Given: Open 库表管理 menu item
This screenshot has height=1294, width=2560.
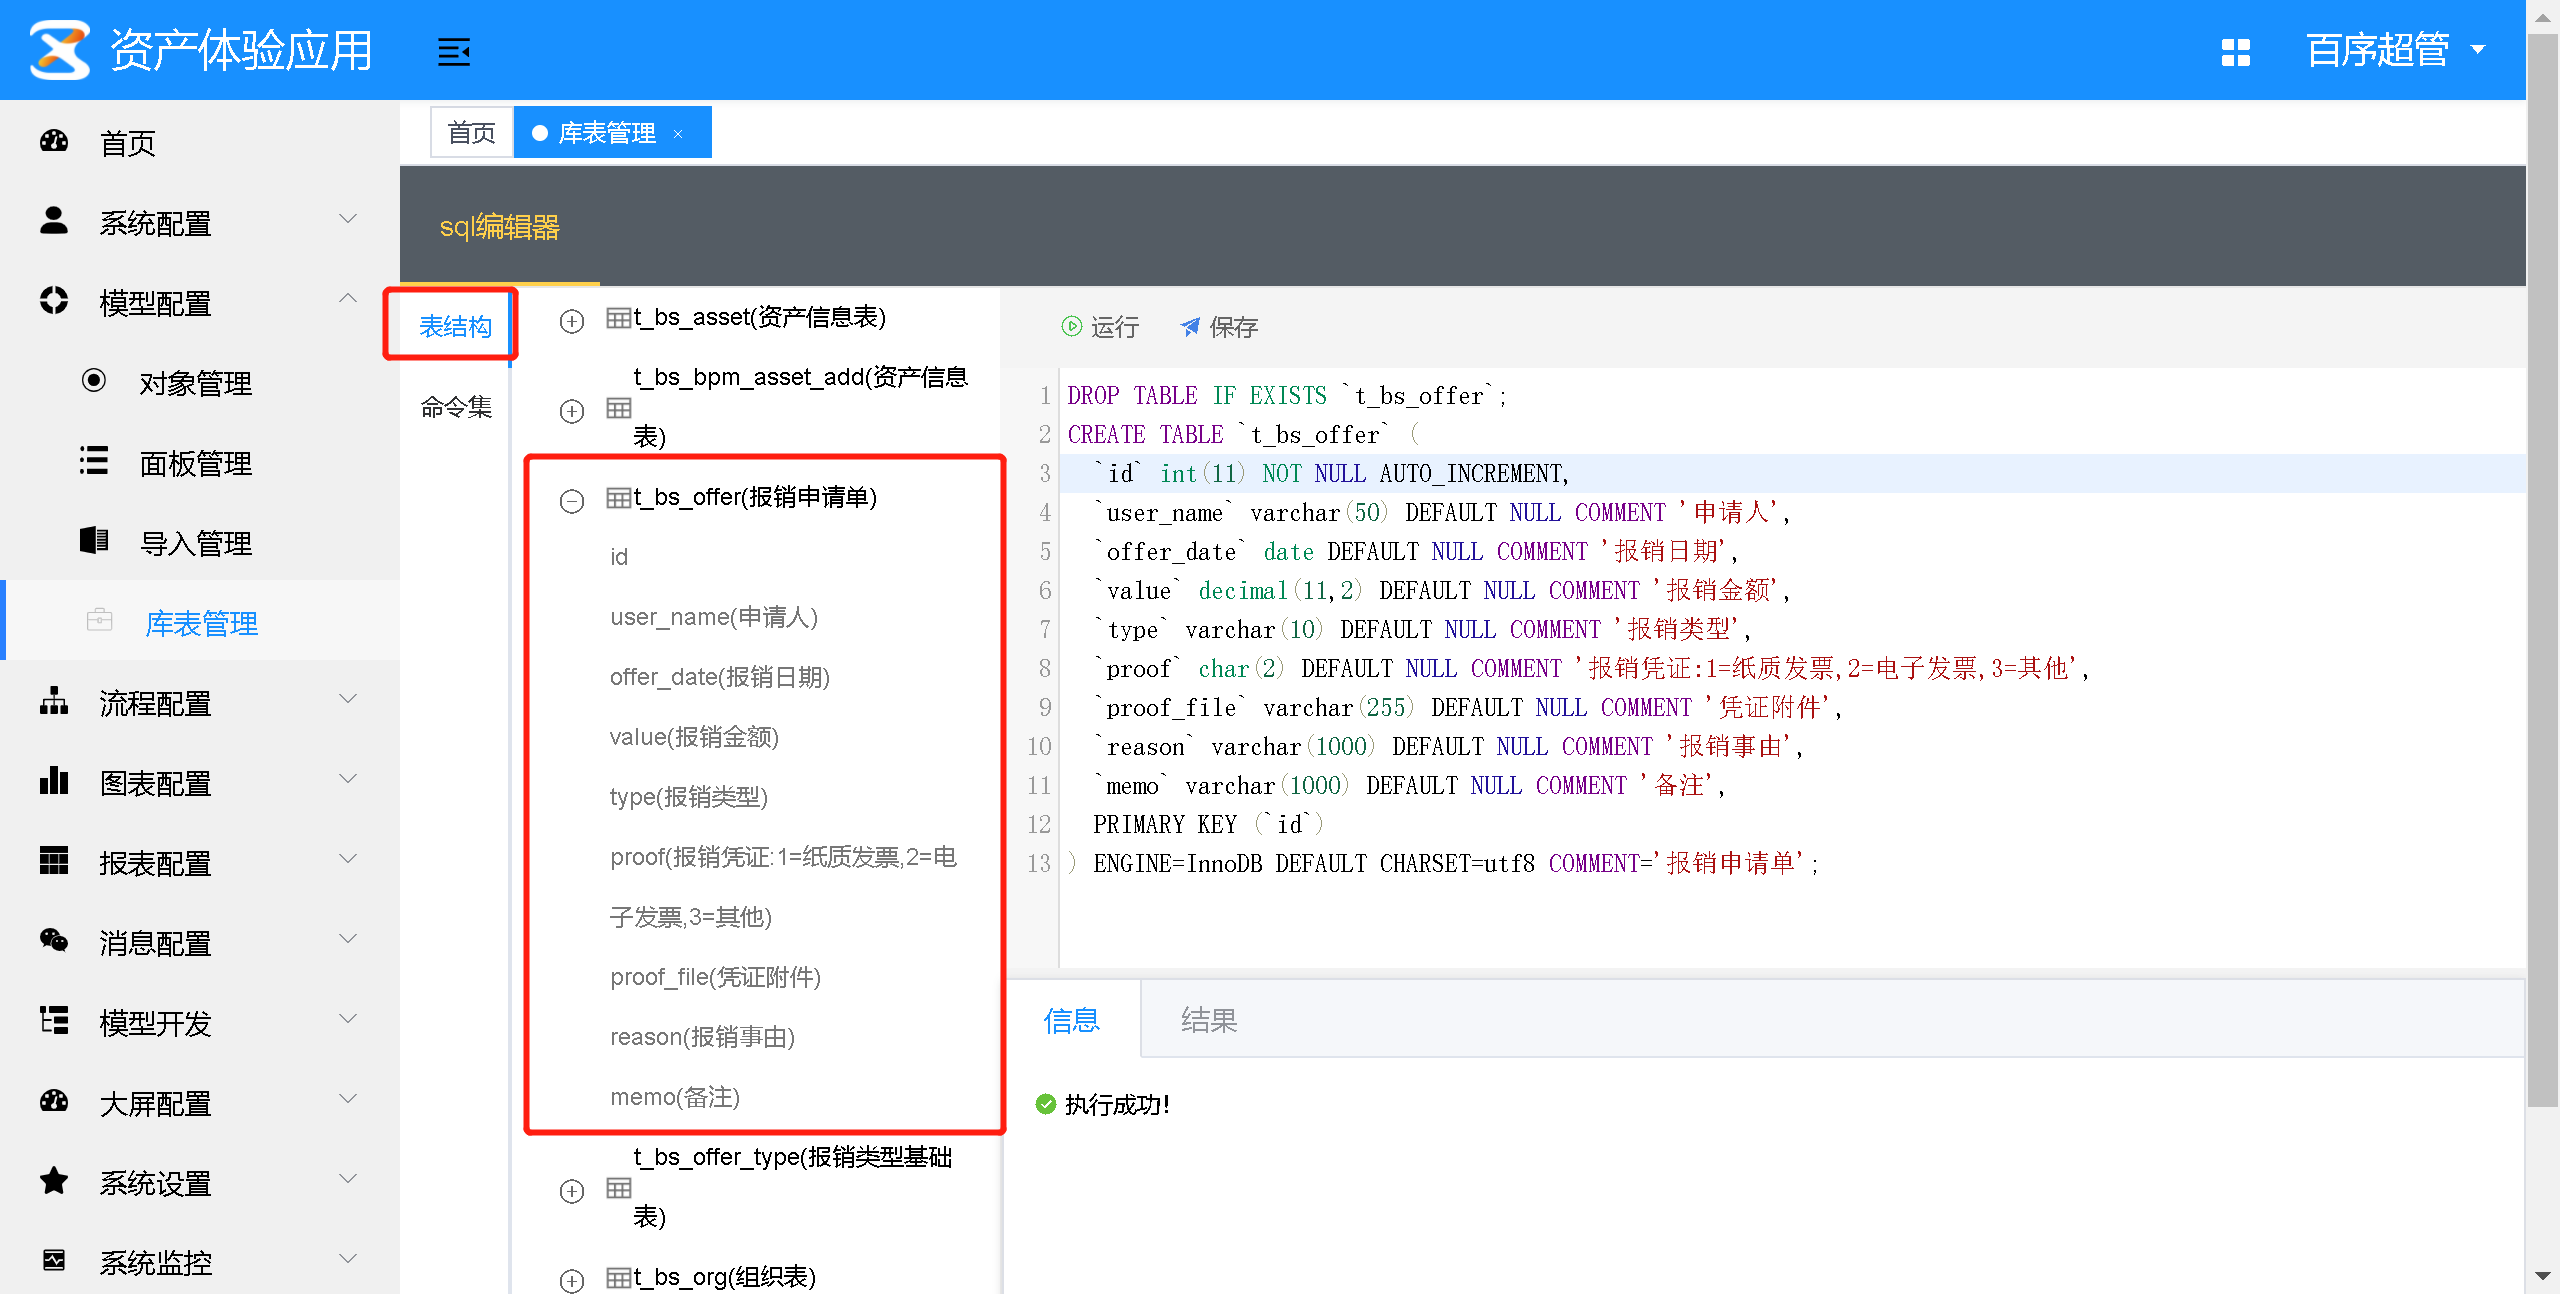Looking at the screenshot, I should [x=200, y=621].
